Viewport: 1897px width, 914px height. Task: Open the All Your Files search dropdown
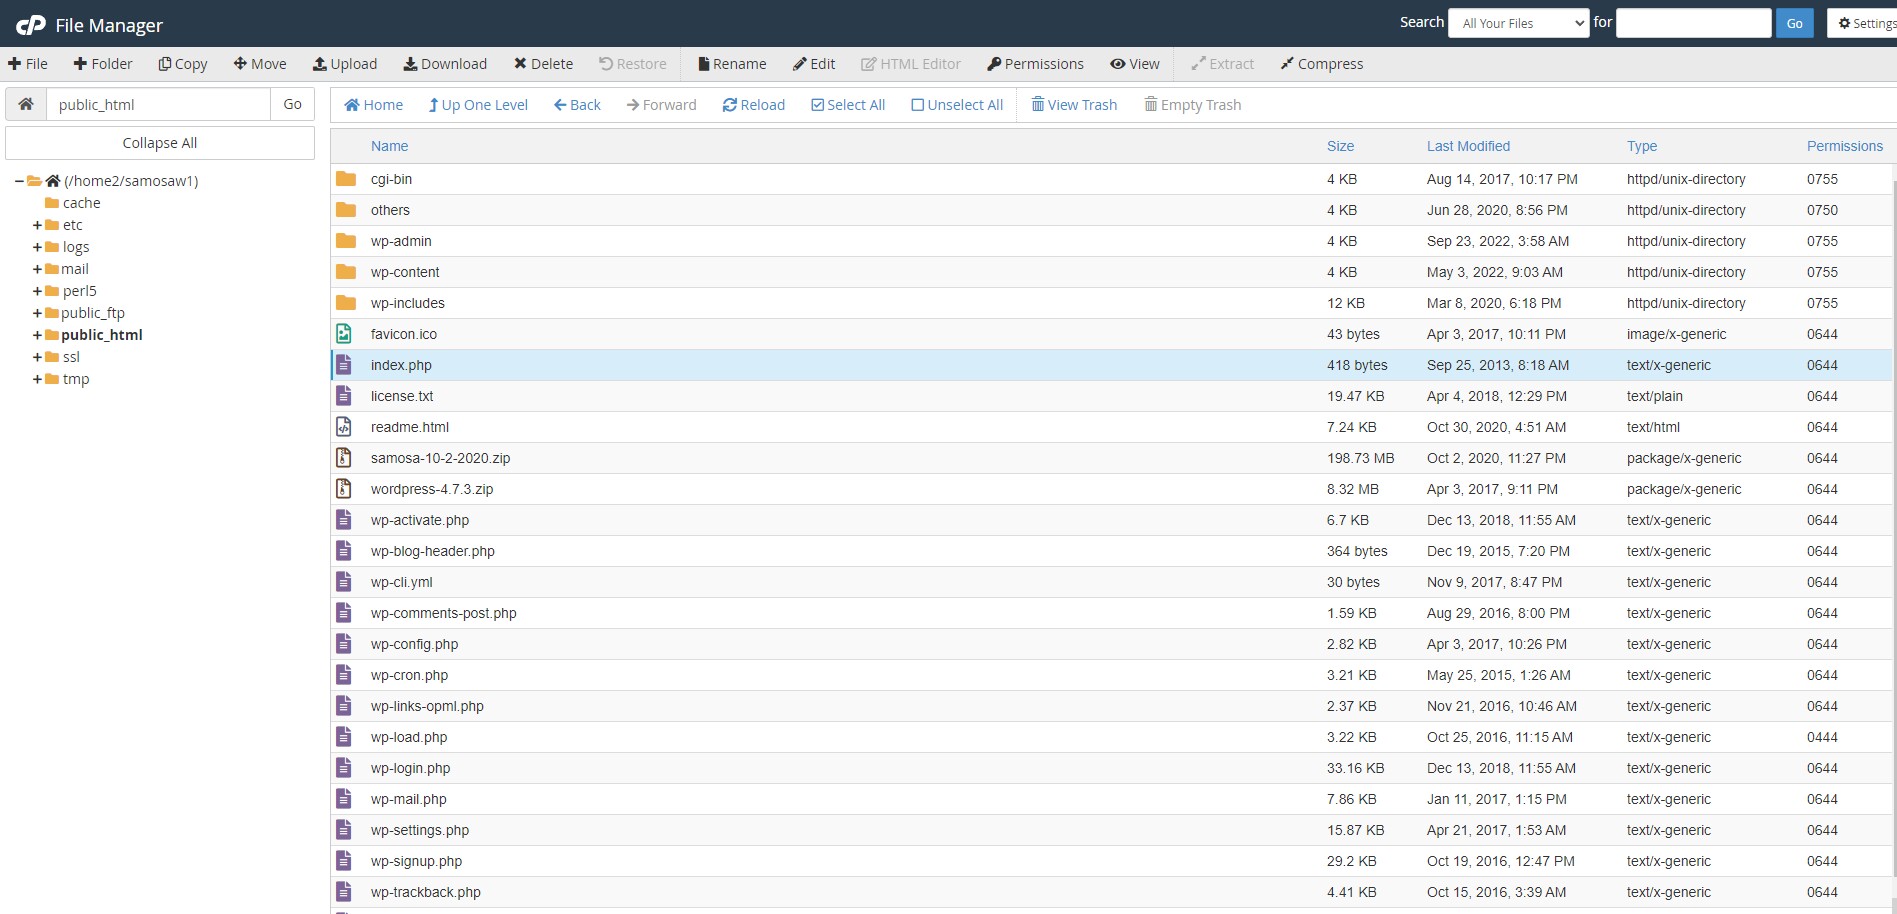point(1518,22)
